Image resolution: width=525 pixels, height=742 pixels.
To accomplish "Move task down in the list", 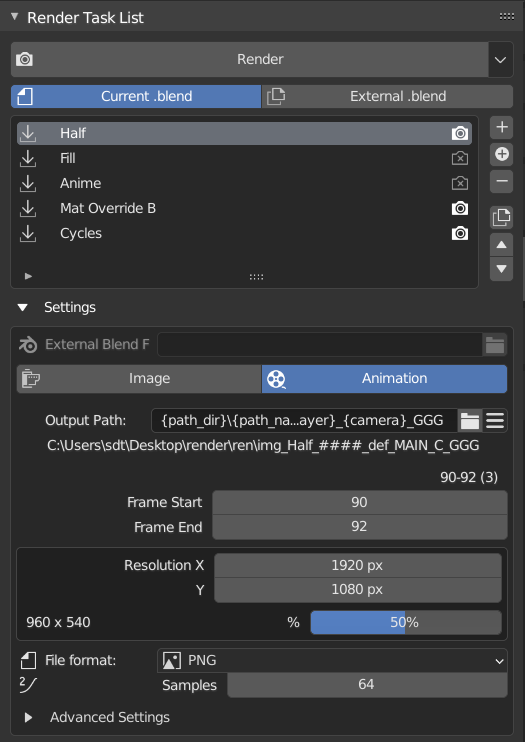I will (x=501, y=269).
